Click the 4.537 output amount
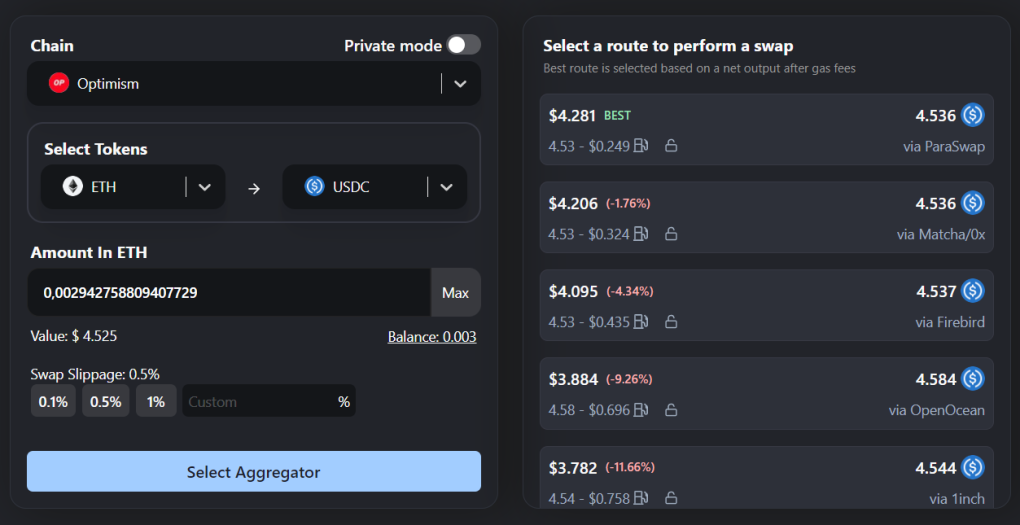 pyautogui.click(x=936, y=291)
